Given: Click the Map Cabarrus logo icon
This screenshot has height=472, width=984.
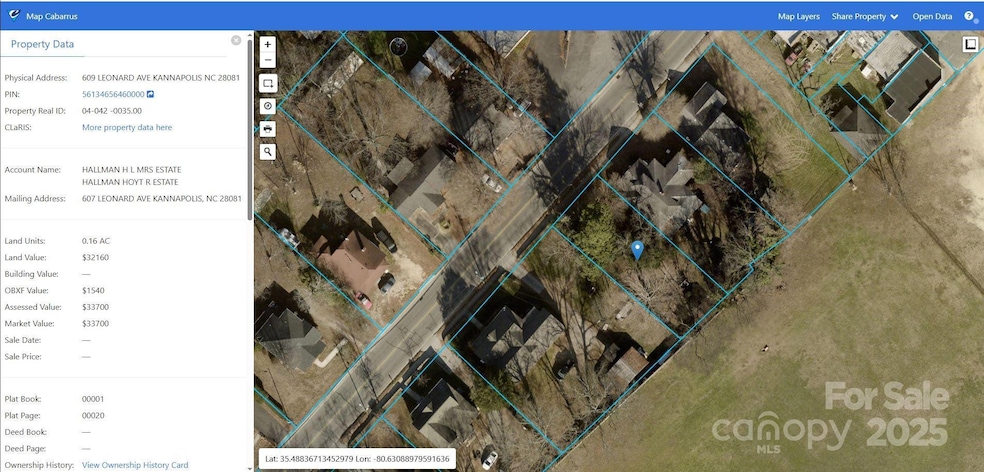Looking at the screenshot, I should point(12,16).
